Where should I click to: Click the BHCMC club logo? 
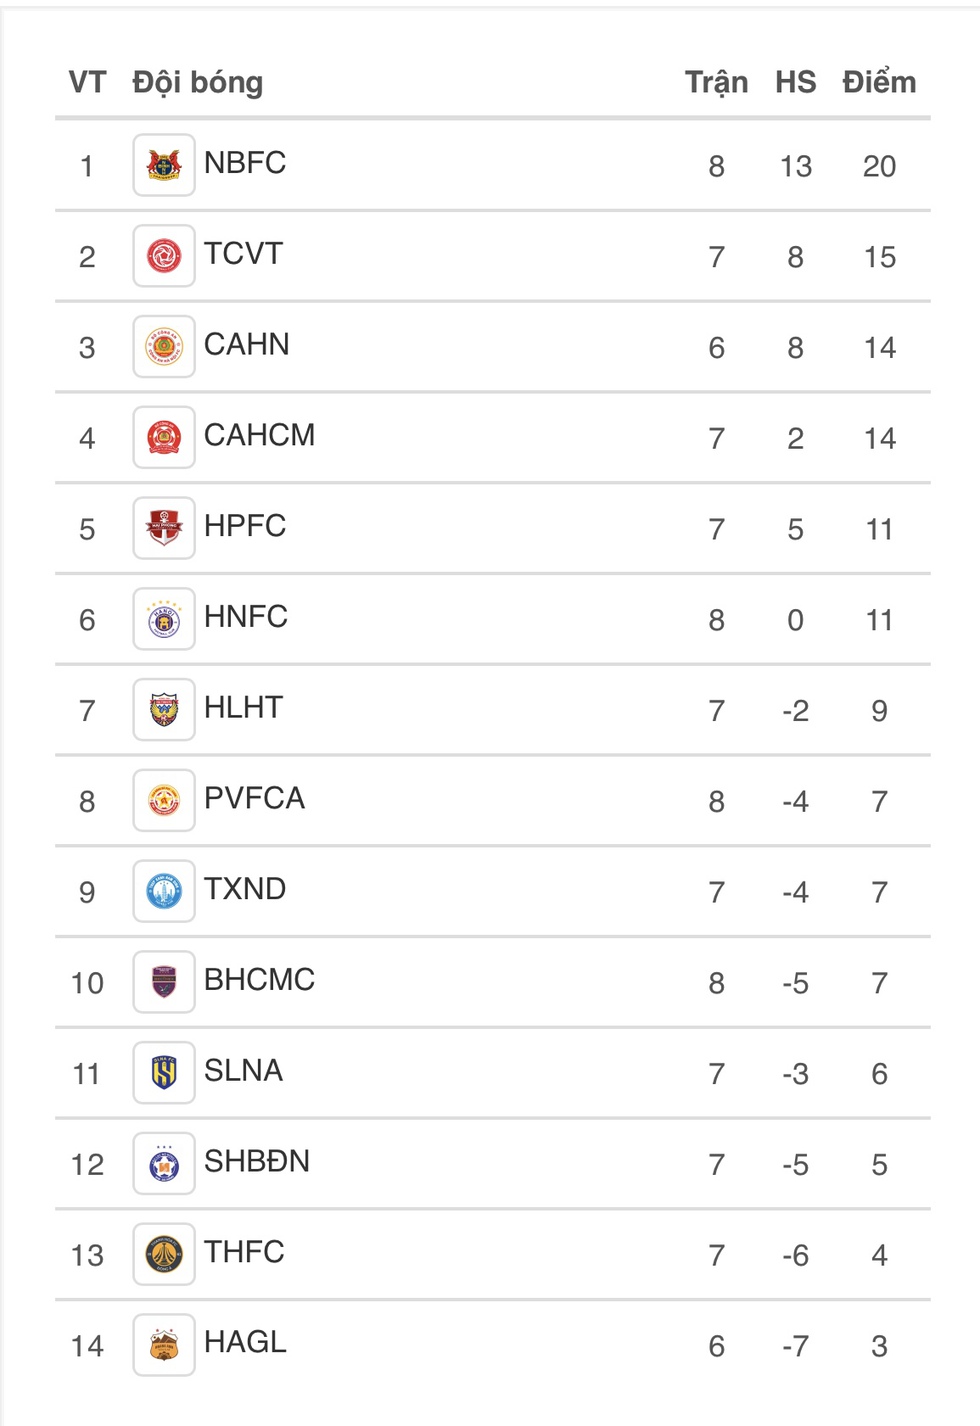(164, 982)
